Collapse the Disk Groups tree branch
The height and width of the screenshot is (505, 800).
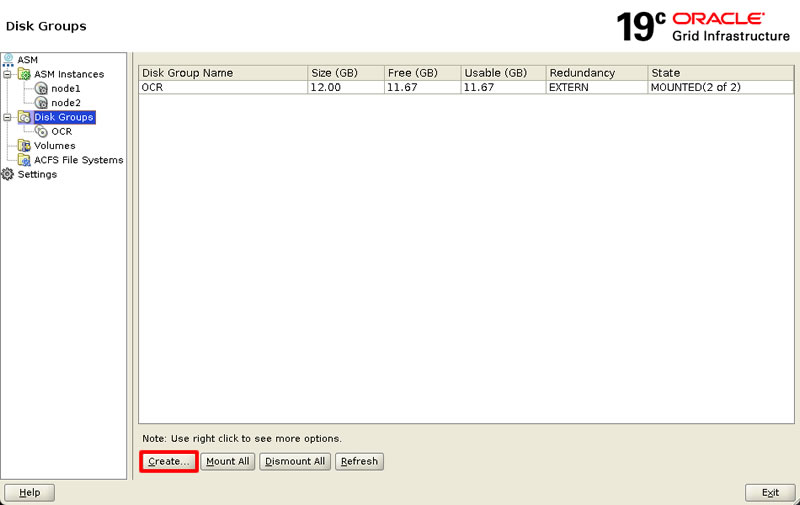pos(7,117)
